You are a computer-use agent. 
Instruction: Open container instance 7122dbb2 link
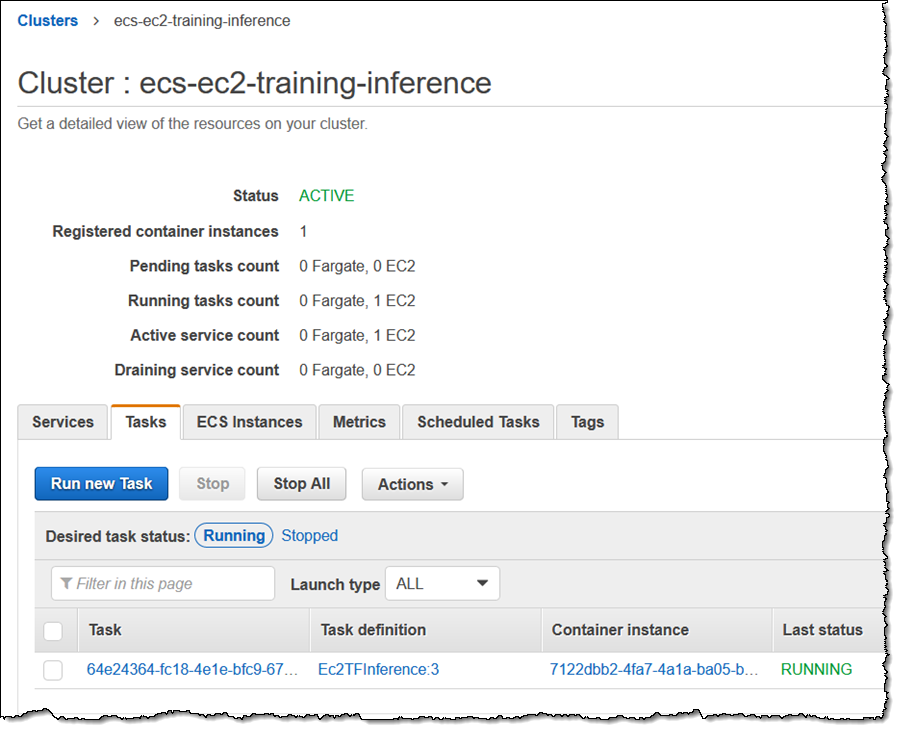coord(654,670)
